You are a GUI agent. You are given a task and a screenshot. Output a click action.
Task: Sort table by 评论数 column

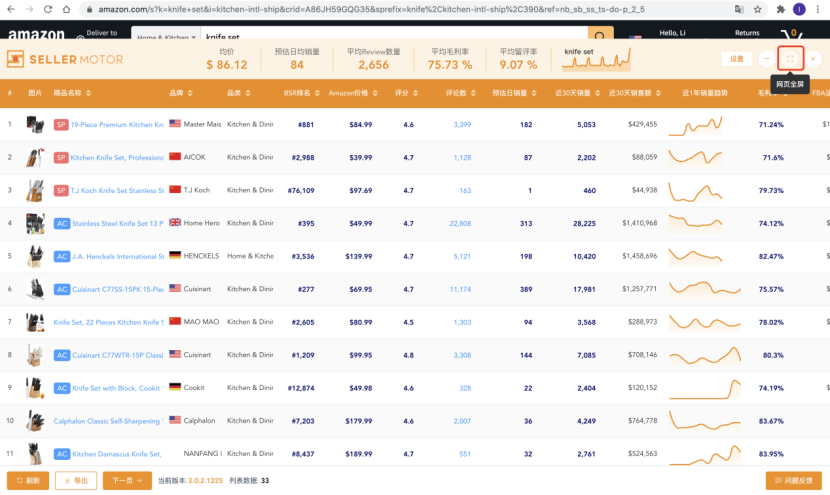pyautogui.click(x=456, y=93)
